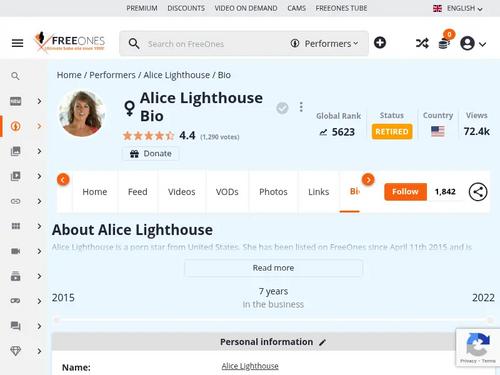The height and width of the screenshot is (375, 500).
Task: Expand the account menu chevron
Action: (x=482, y=44)
